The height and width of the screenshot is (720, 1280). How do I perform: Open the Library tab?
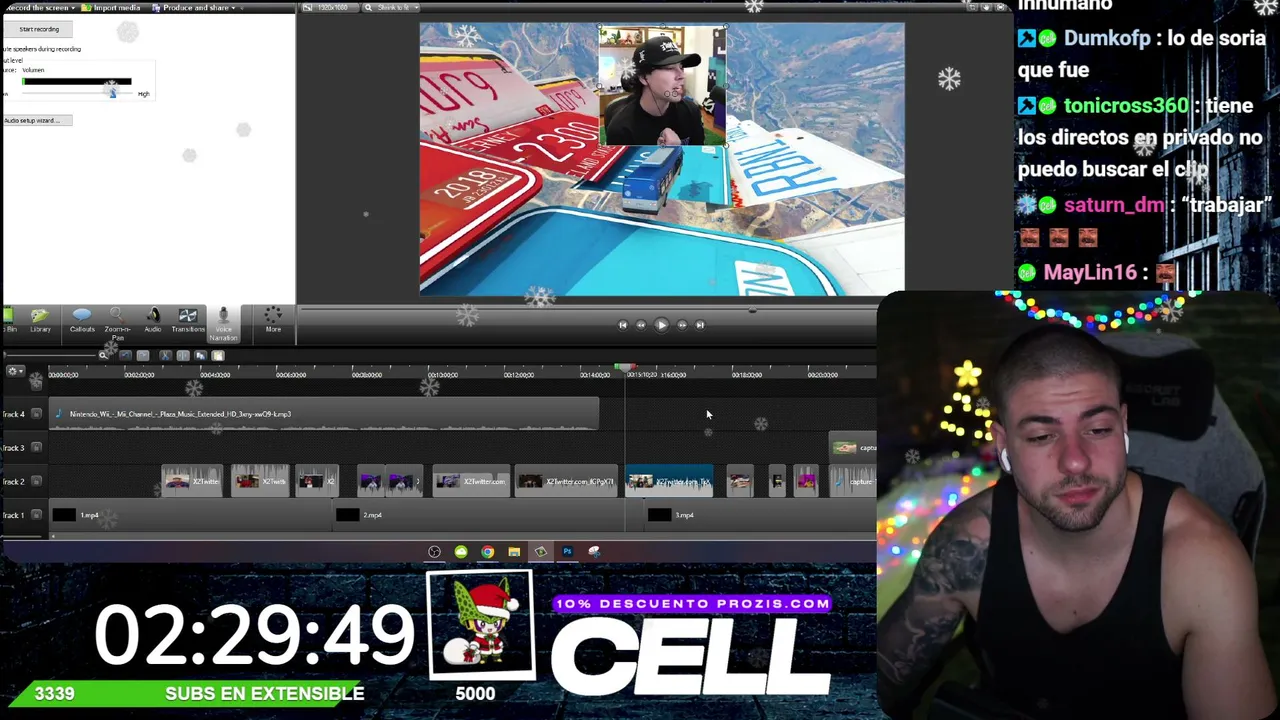click(x=40, y=321)
